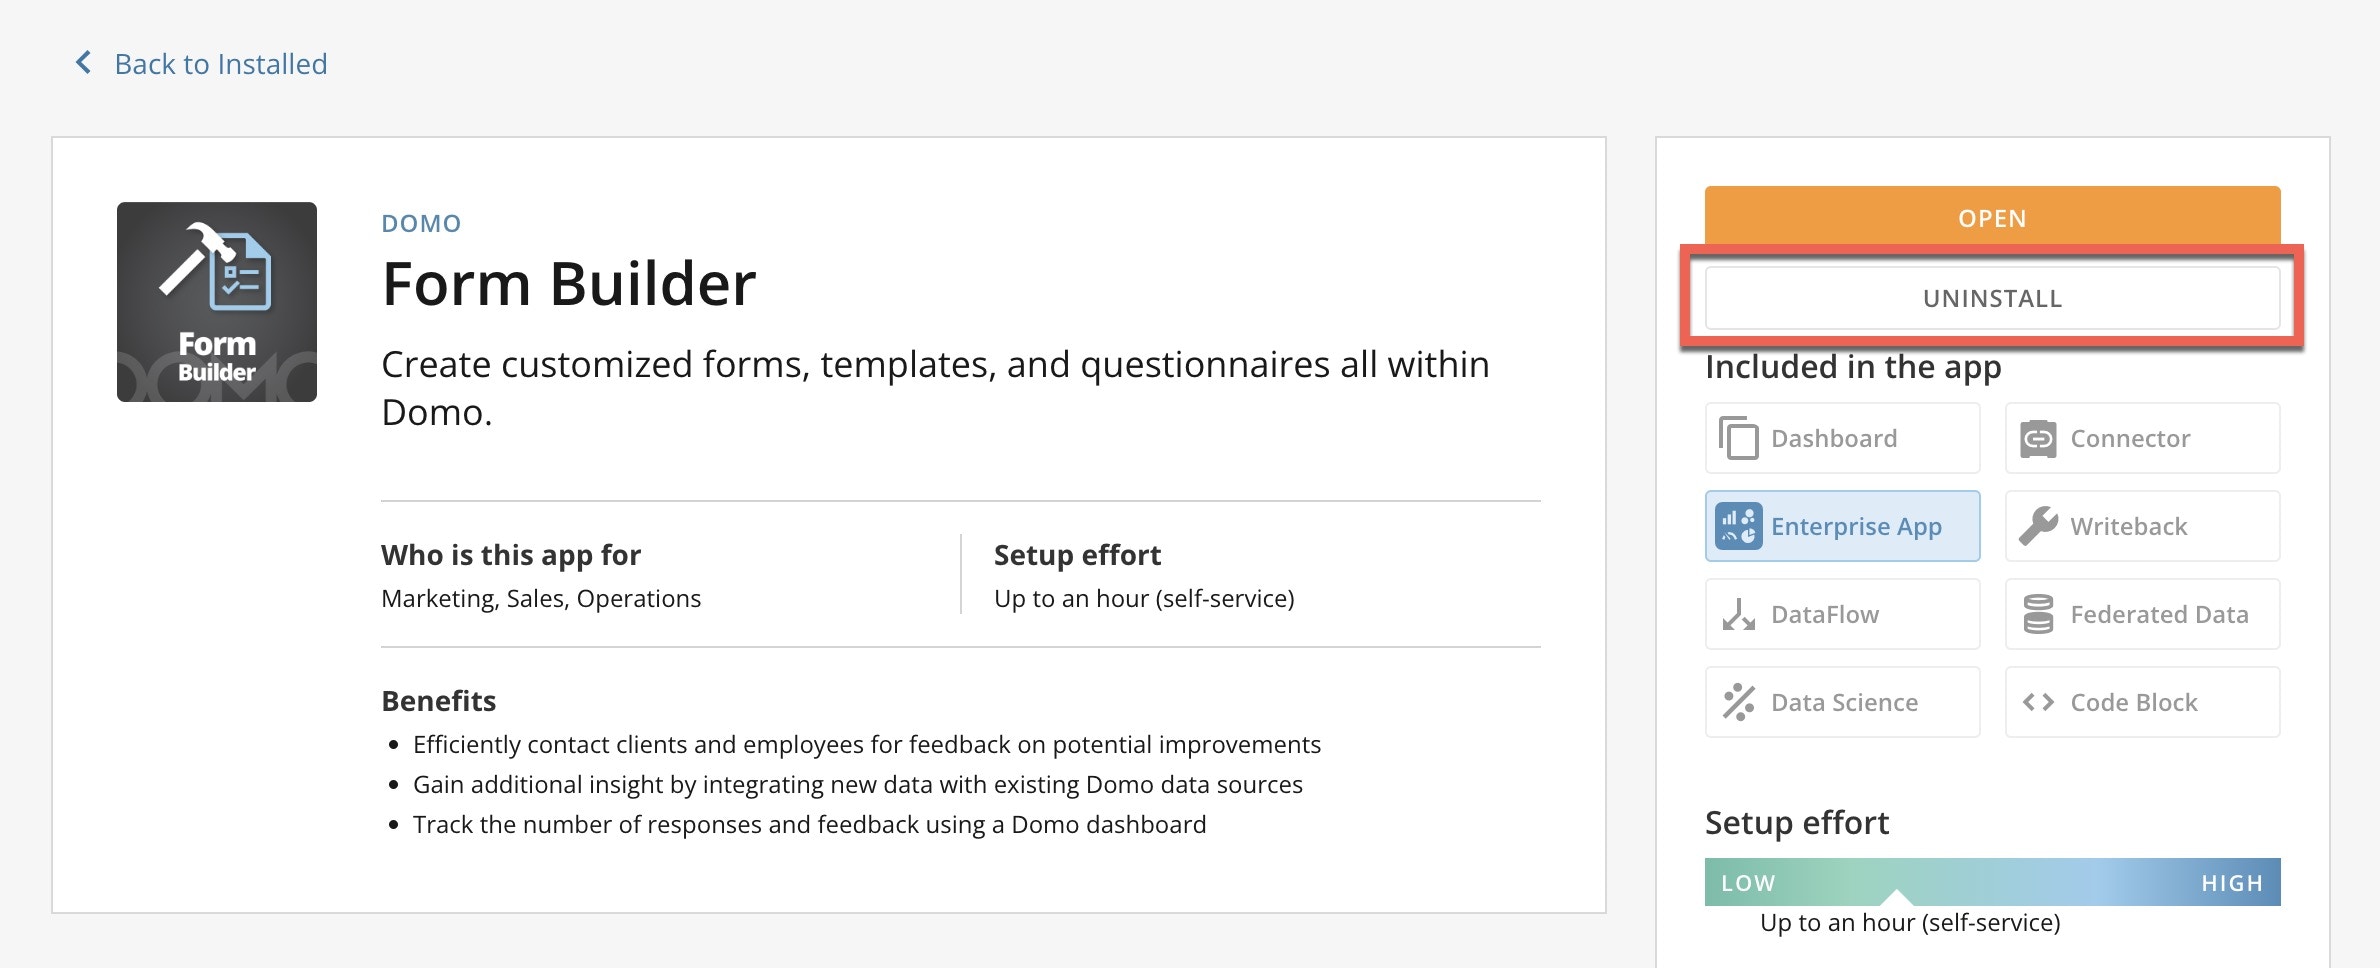
Task: Click the Connector link icon
Action: coord(2038,439)
